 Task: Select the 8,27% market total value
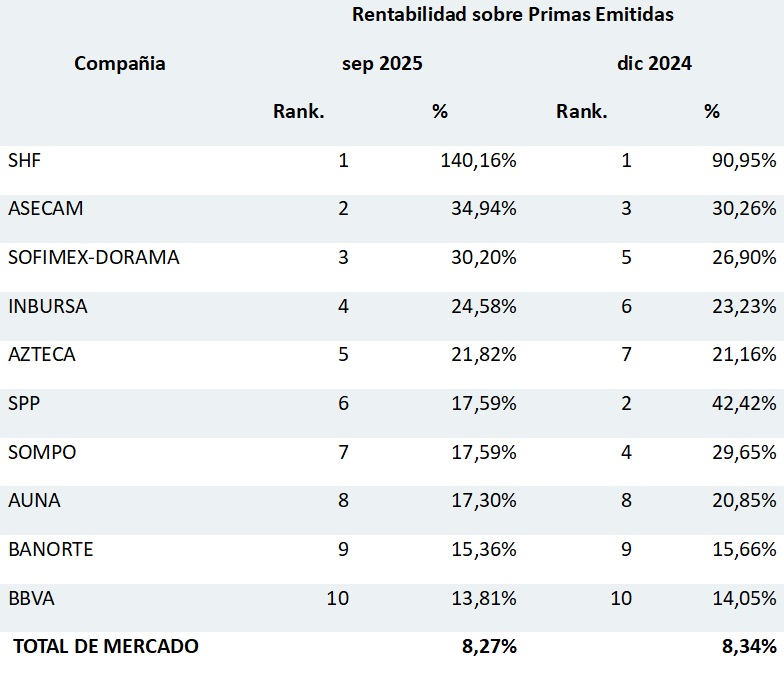[x=489, y=646]
